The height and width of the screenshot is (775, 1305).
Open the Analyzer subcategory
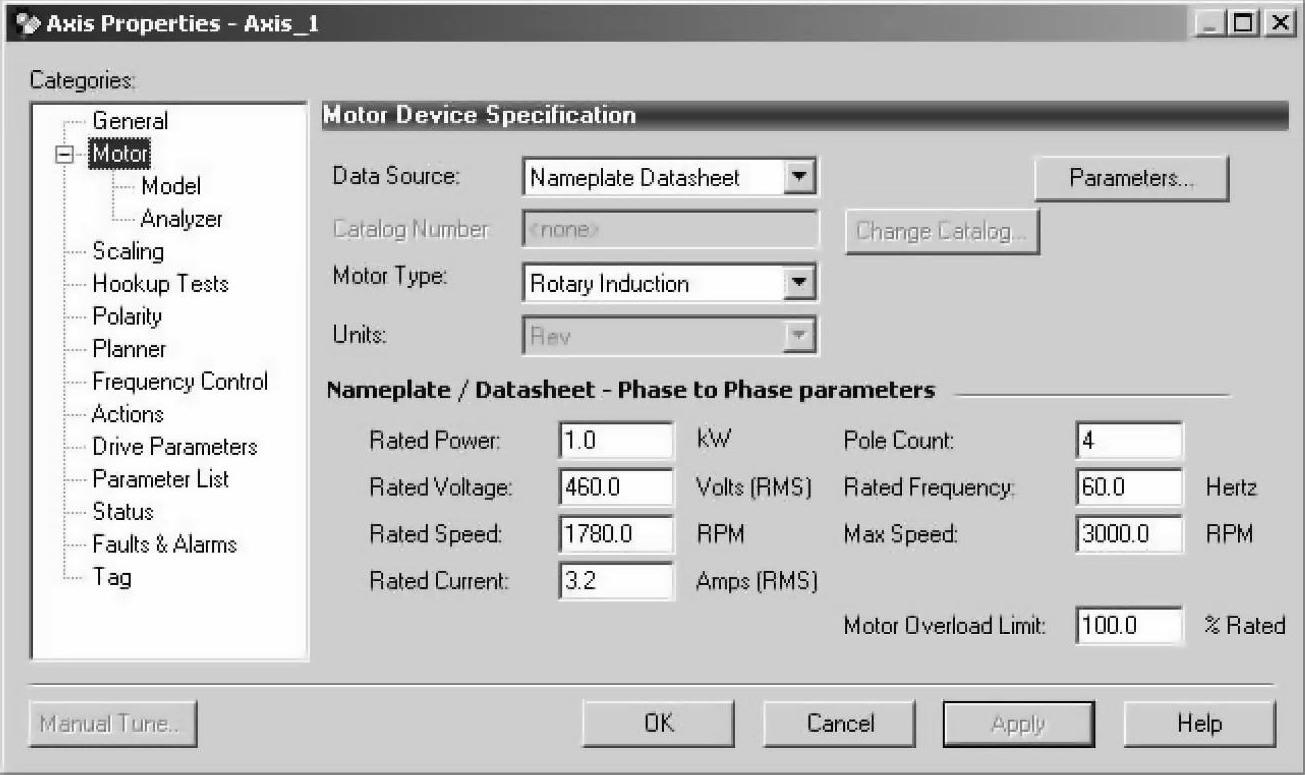point(181,219)
